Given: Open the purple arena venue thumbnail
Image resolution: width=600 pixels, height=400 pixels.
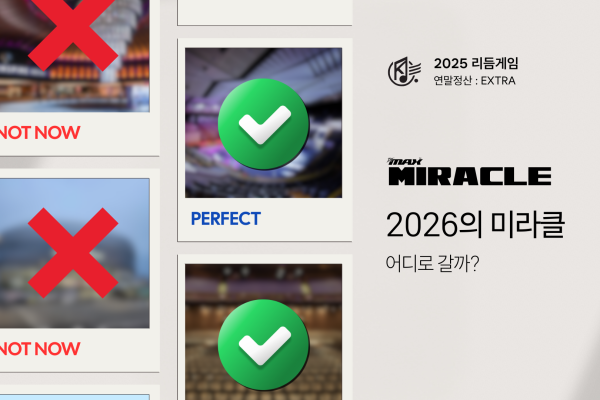Looking at the screenshot, I should (263, 123).
